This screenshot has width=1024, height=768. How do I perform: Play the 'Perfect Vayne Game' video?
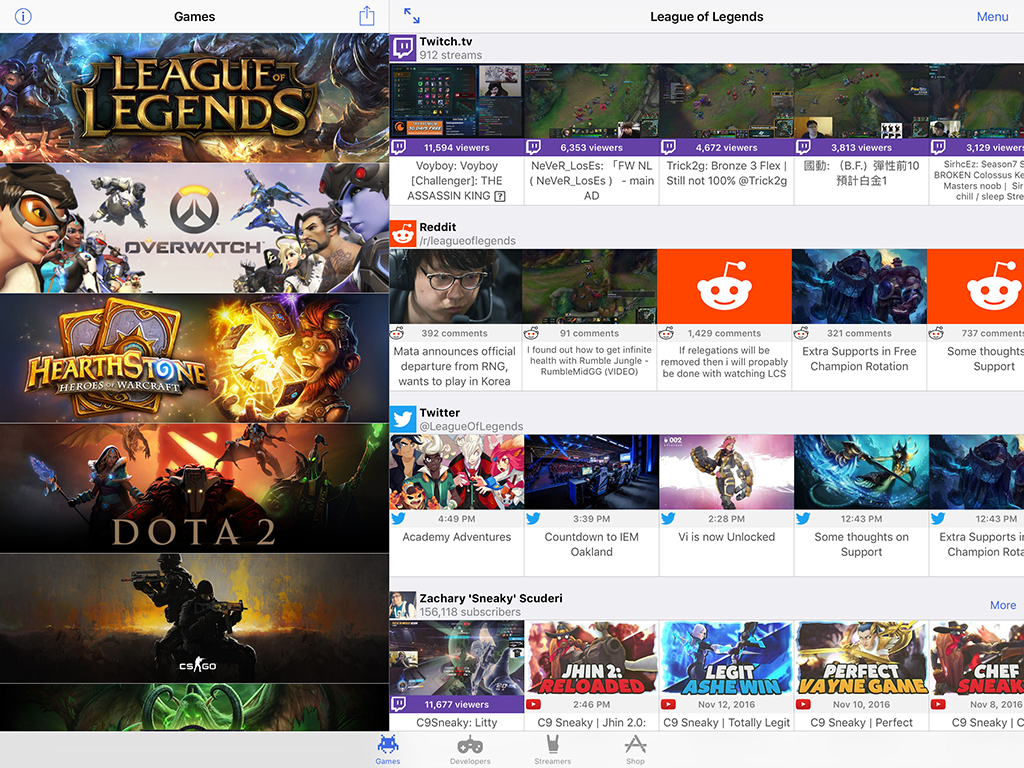pos(862,658)
